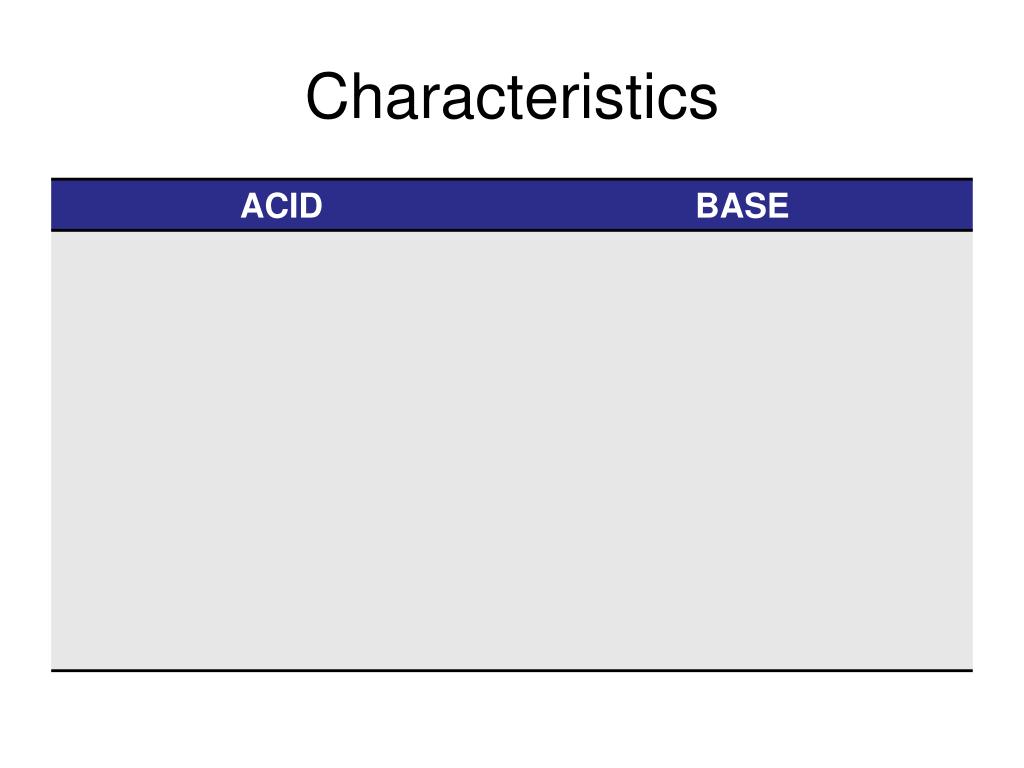The height and width of the screenshot is (768, 1024).
Task: Click the letter "A" in ACID
Action: pyautogui.click(x=251, y=206)
